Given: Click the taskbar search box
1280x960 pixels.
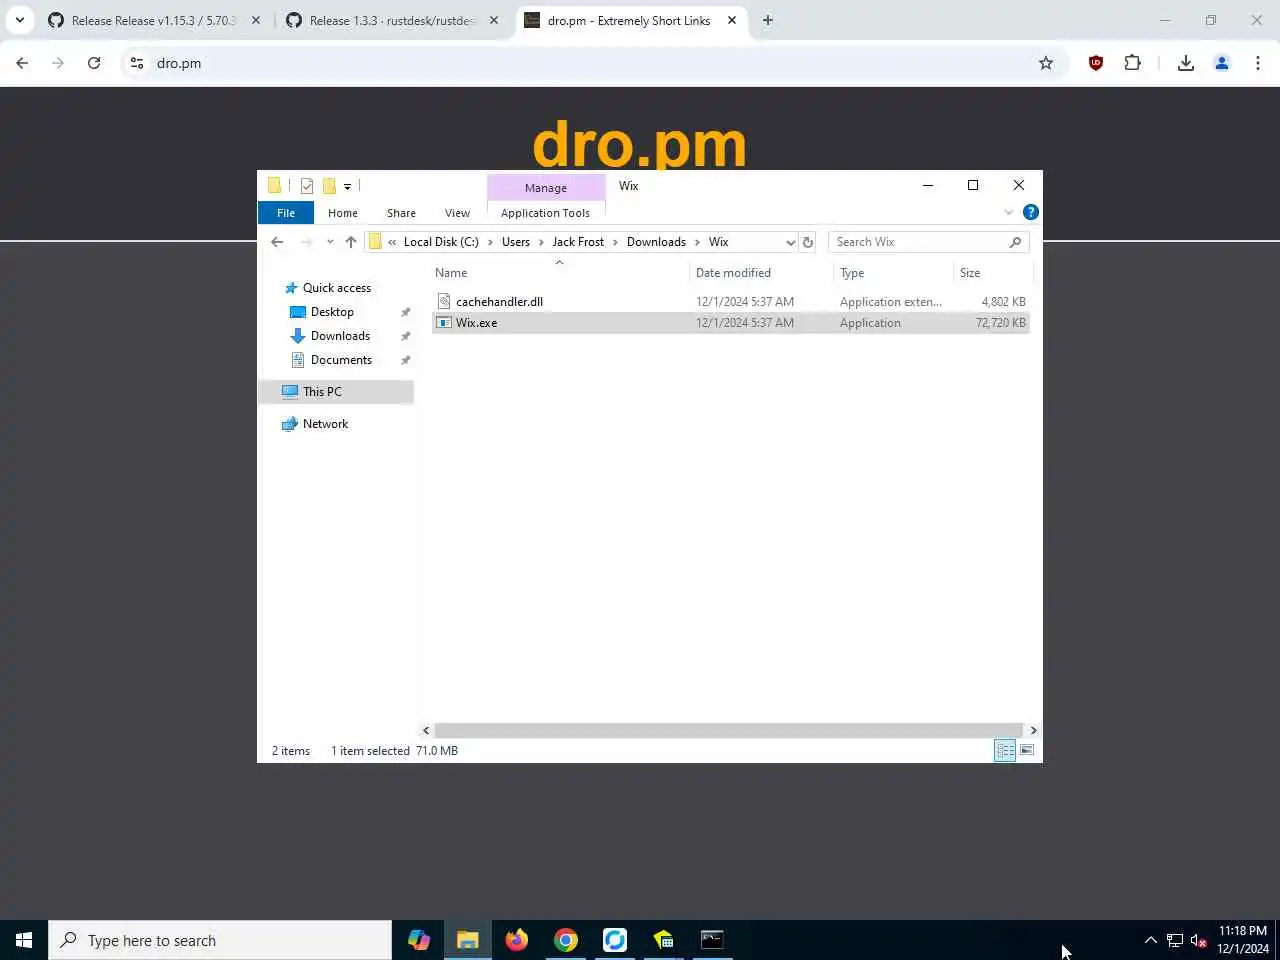Looking at the screenshot, I should click(220, 940).
